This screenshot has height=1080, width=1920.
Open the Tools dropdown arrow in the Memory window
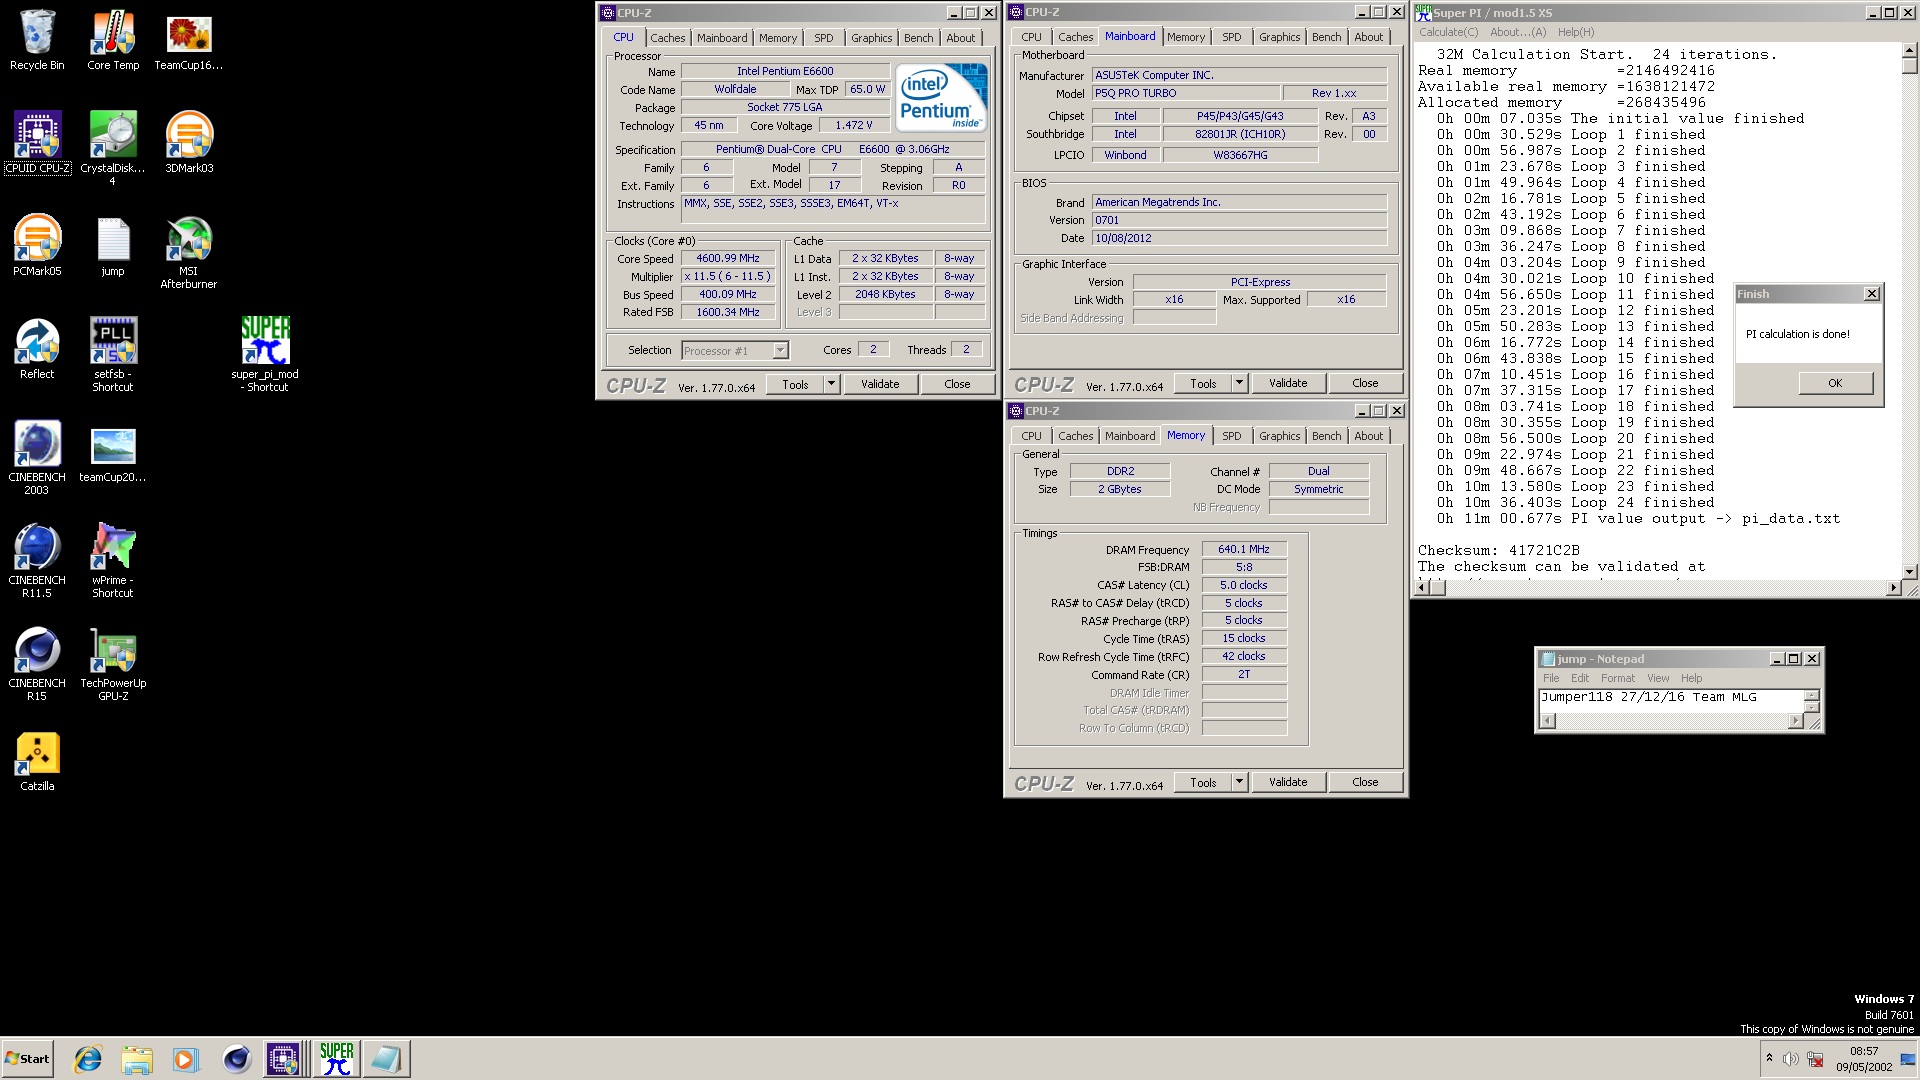[1239, 782]
